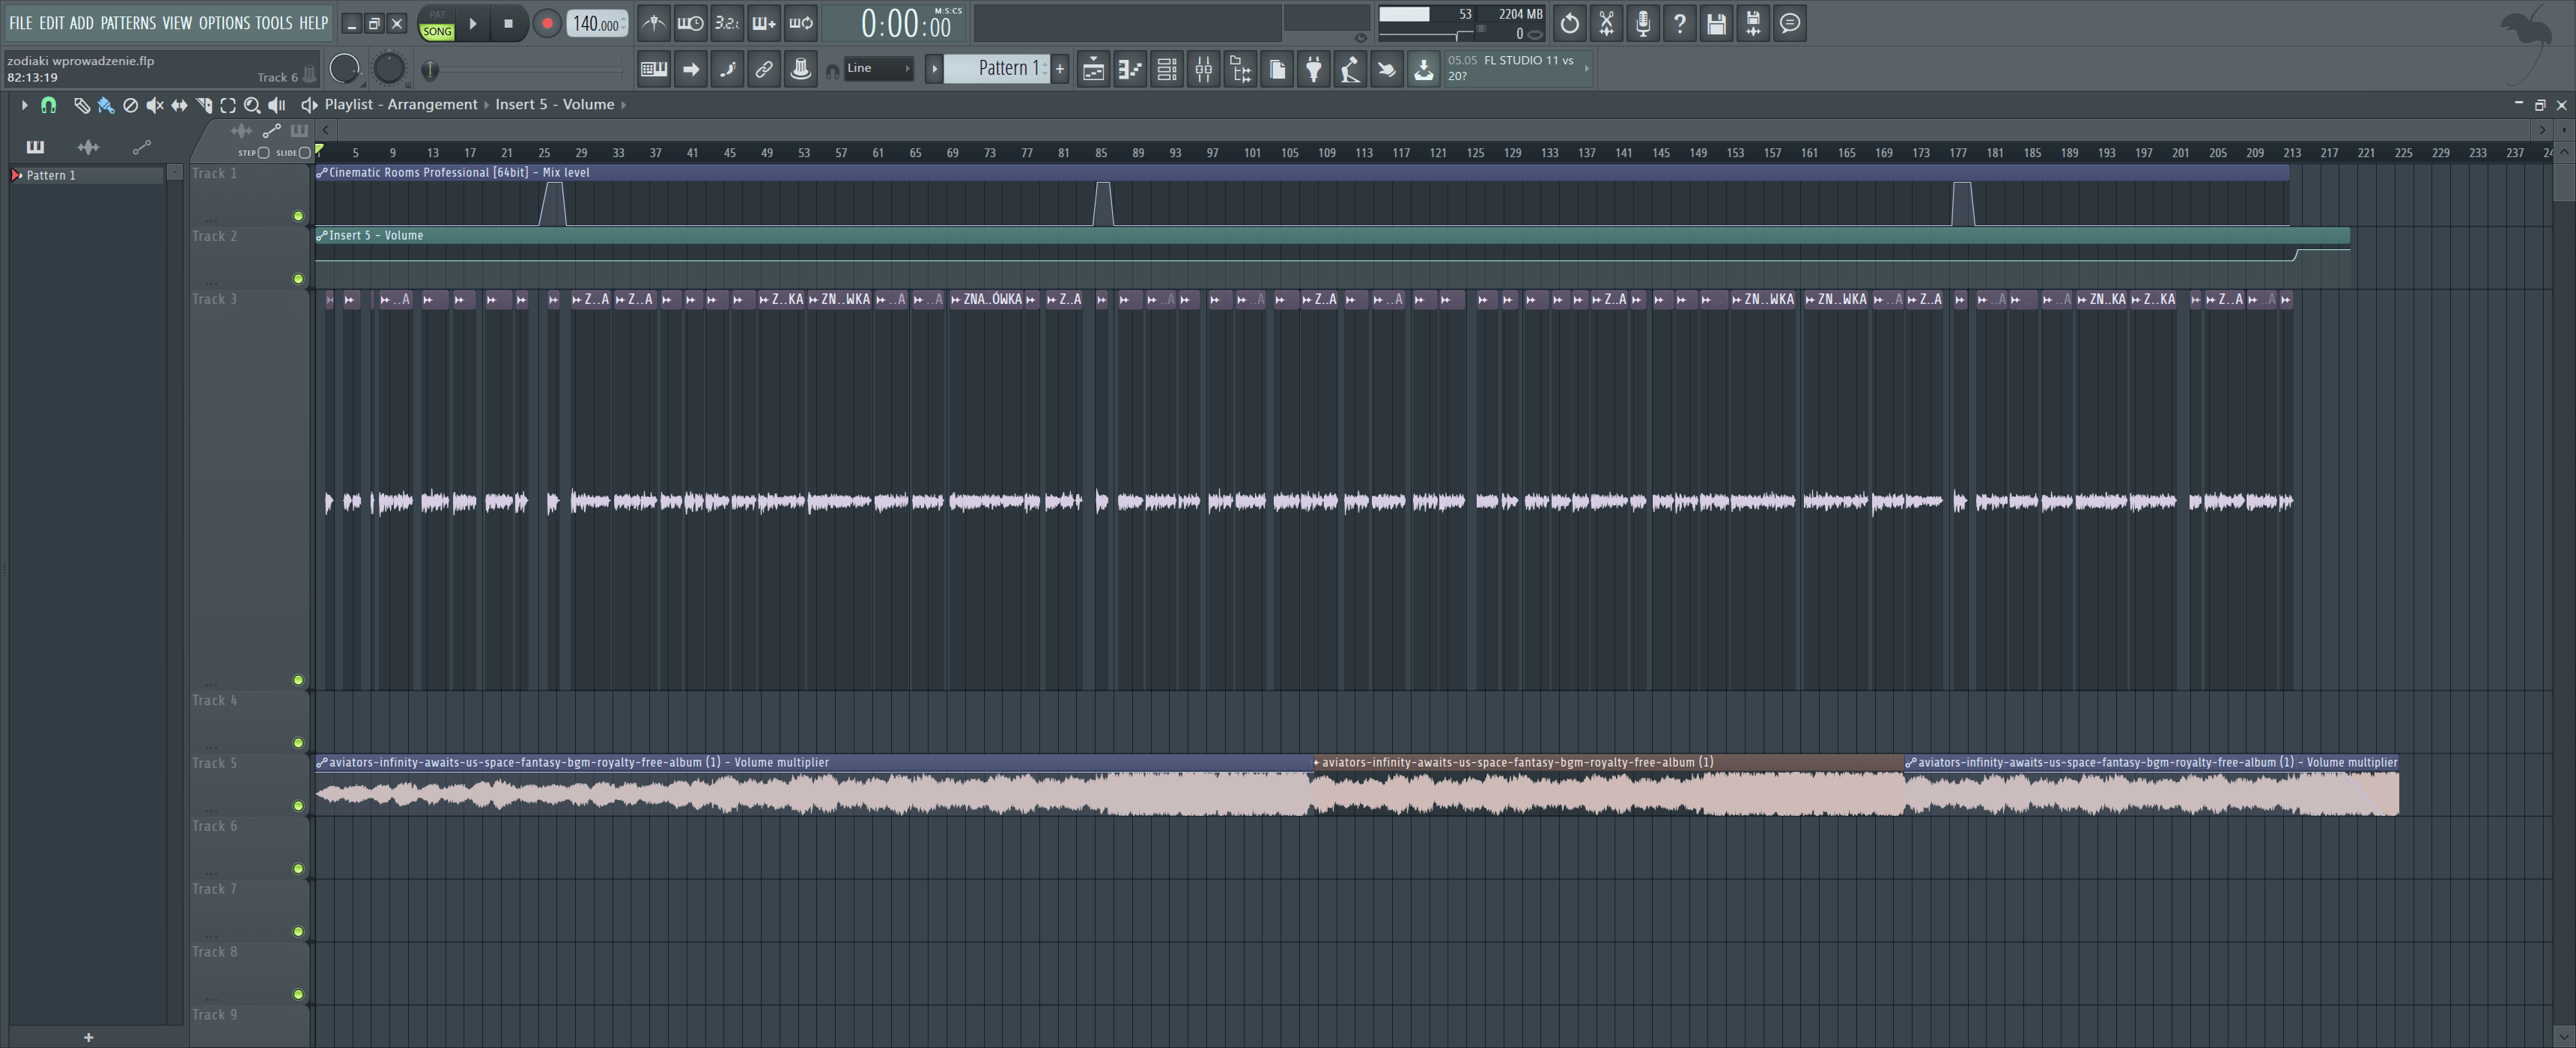Select Pattern 1 in the picker
This screenshot has width=2576, height=1048.
87,175
